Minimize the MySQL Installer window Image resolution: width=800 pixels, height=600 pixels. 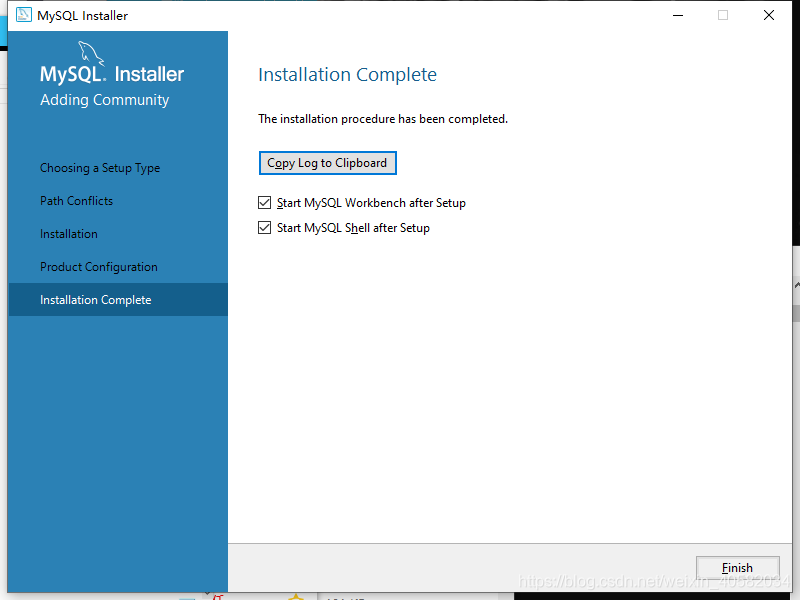coord(678,15)
